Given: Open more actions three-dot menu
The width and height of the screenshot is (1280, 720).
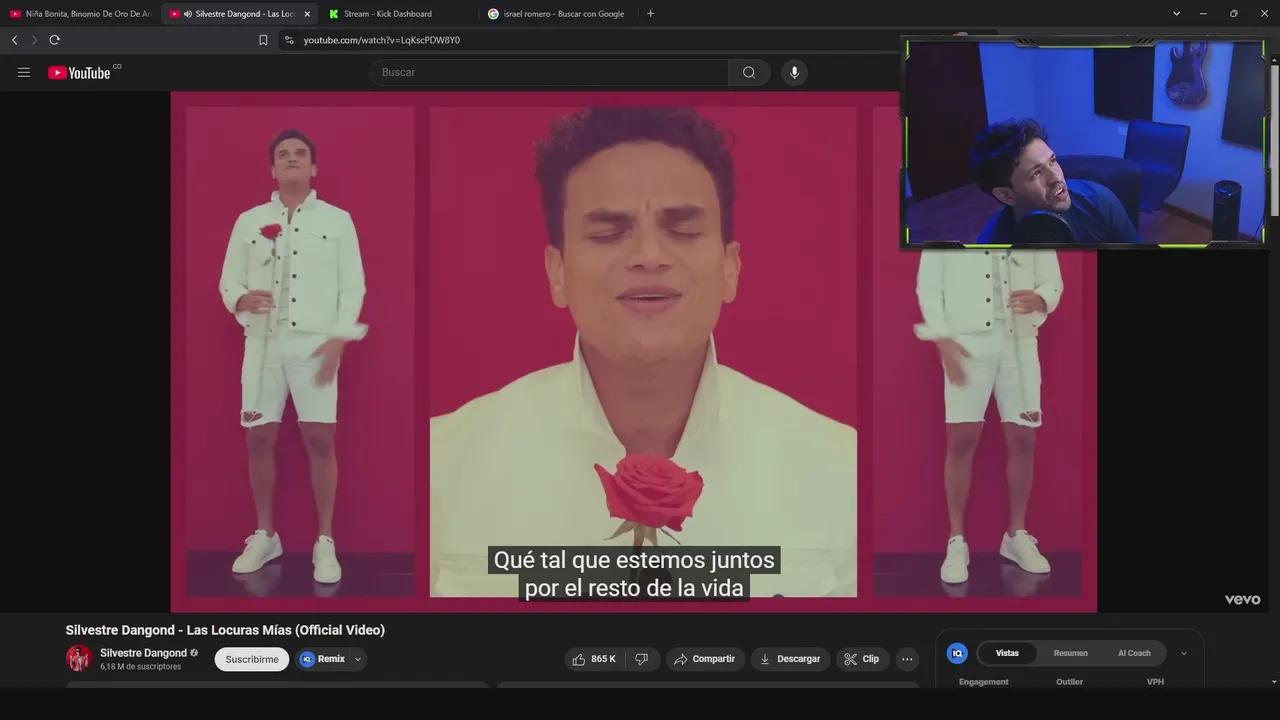Looking at the screenshot, I should coord(907,659).
